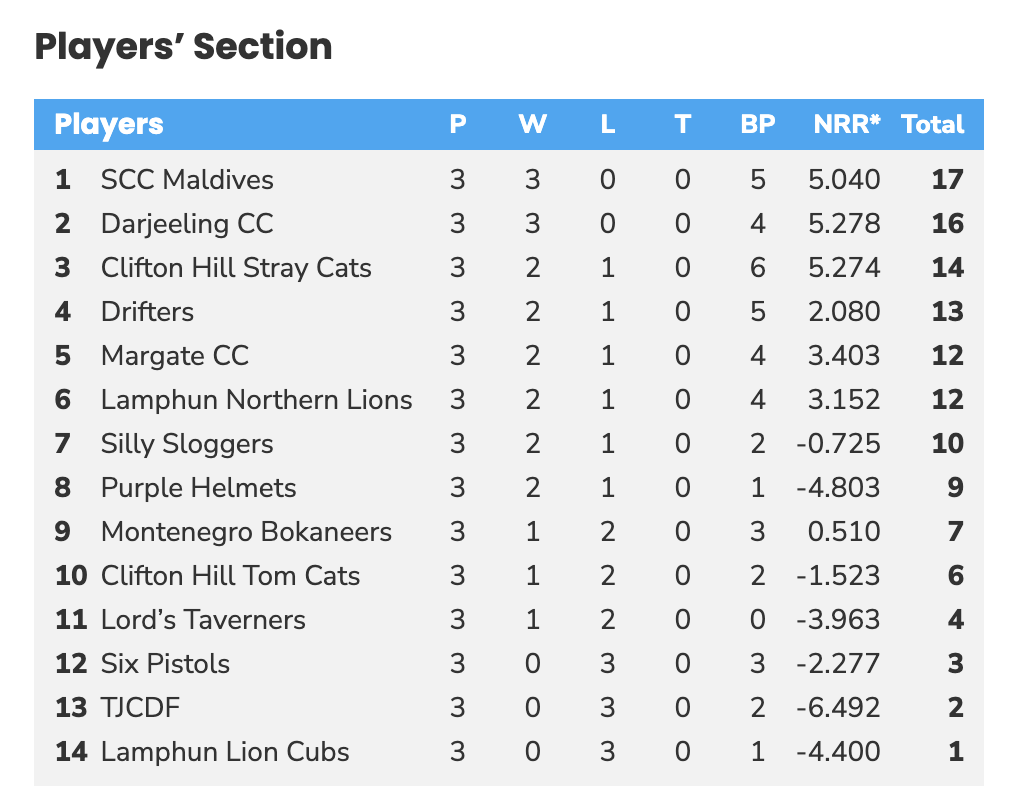
Task: Select Darjeeling CC in the table
Action: (187, 224)
